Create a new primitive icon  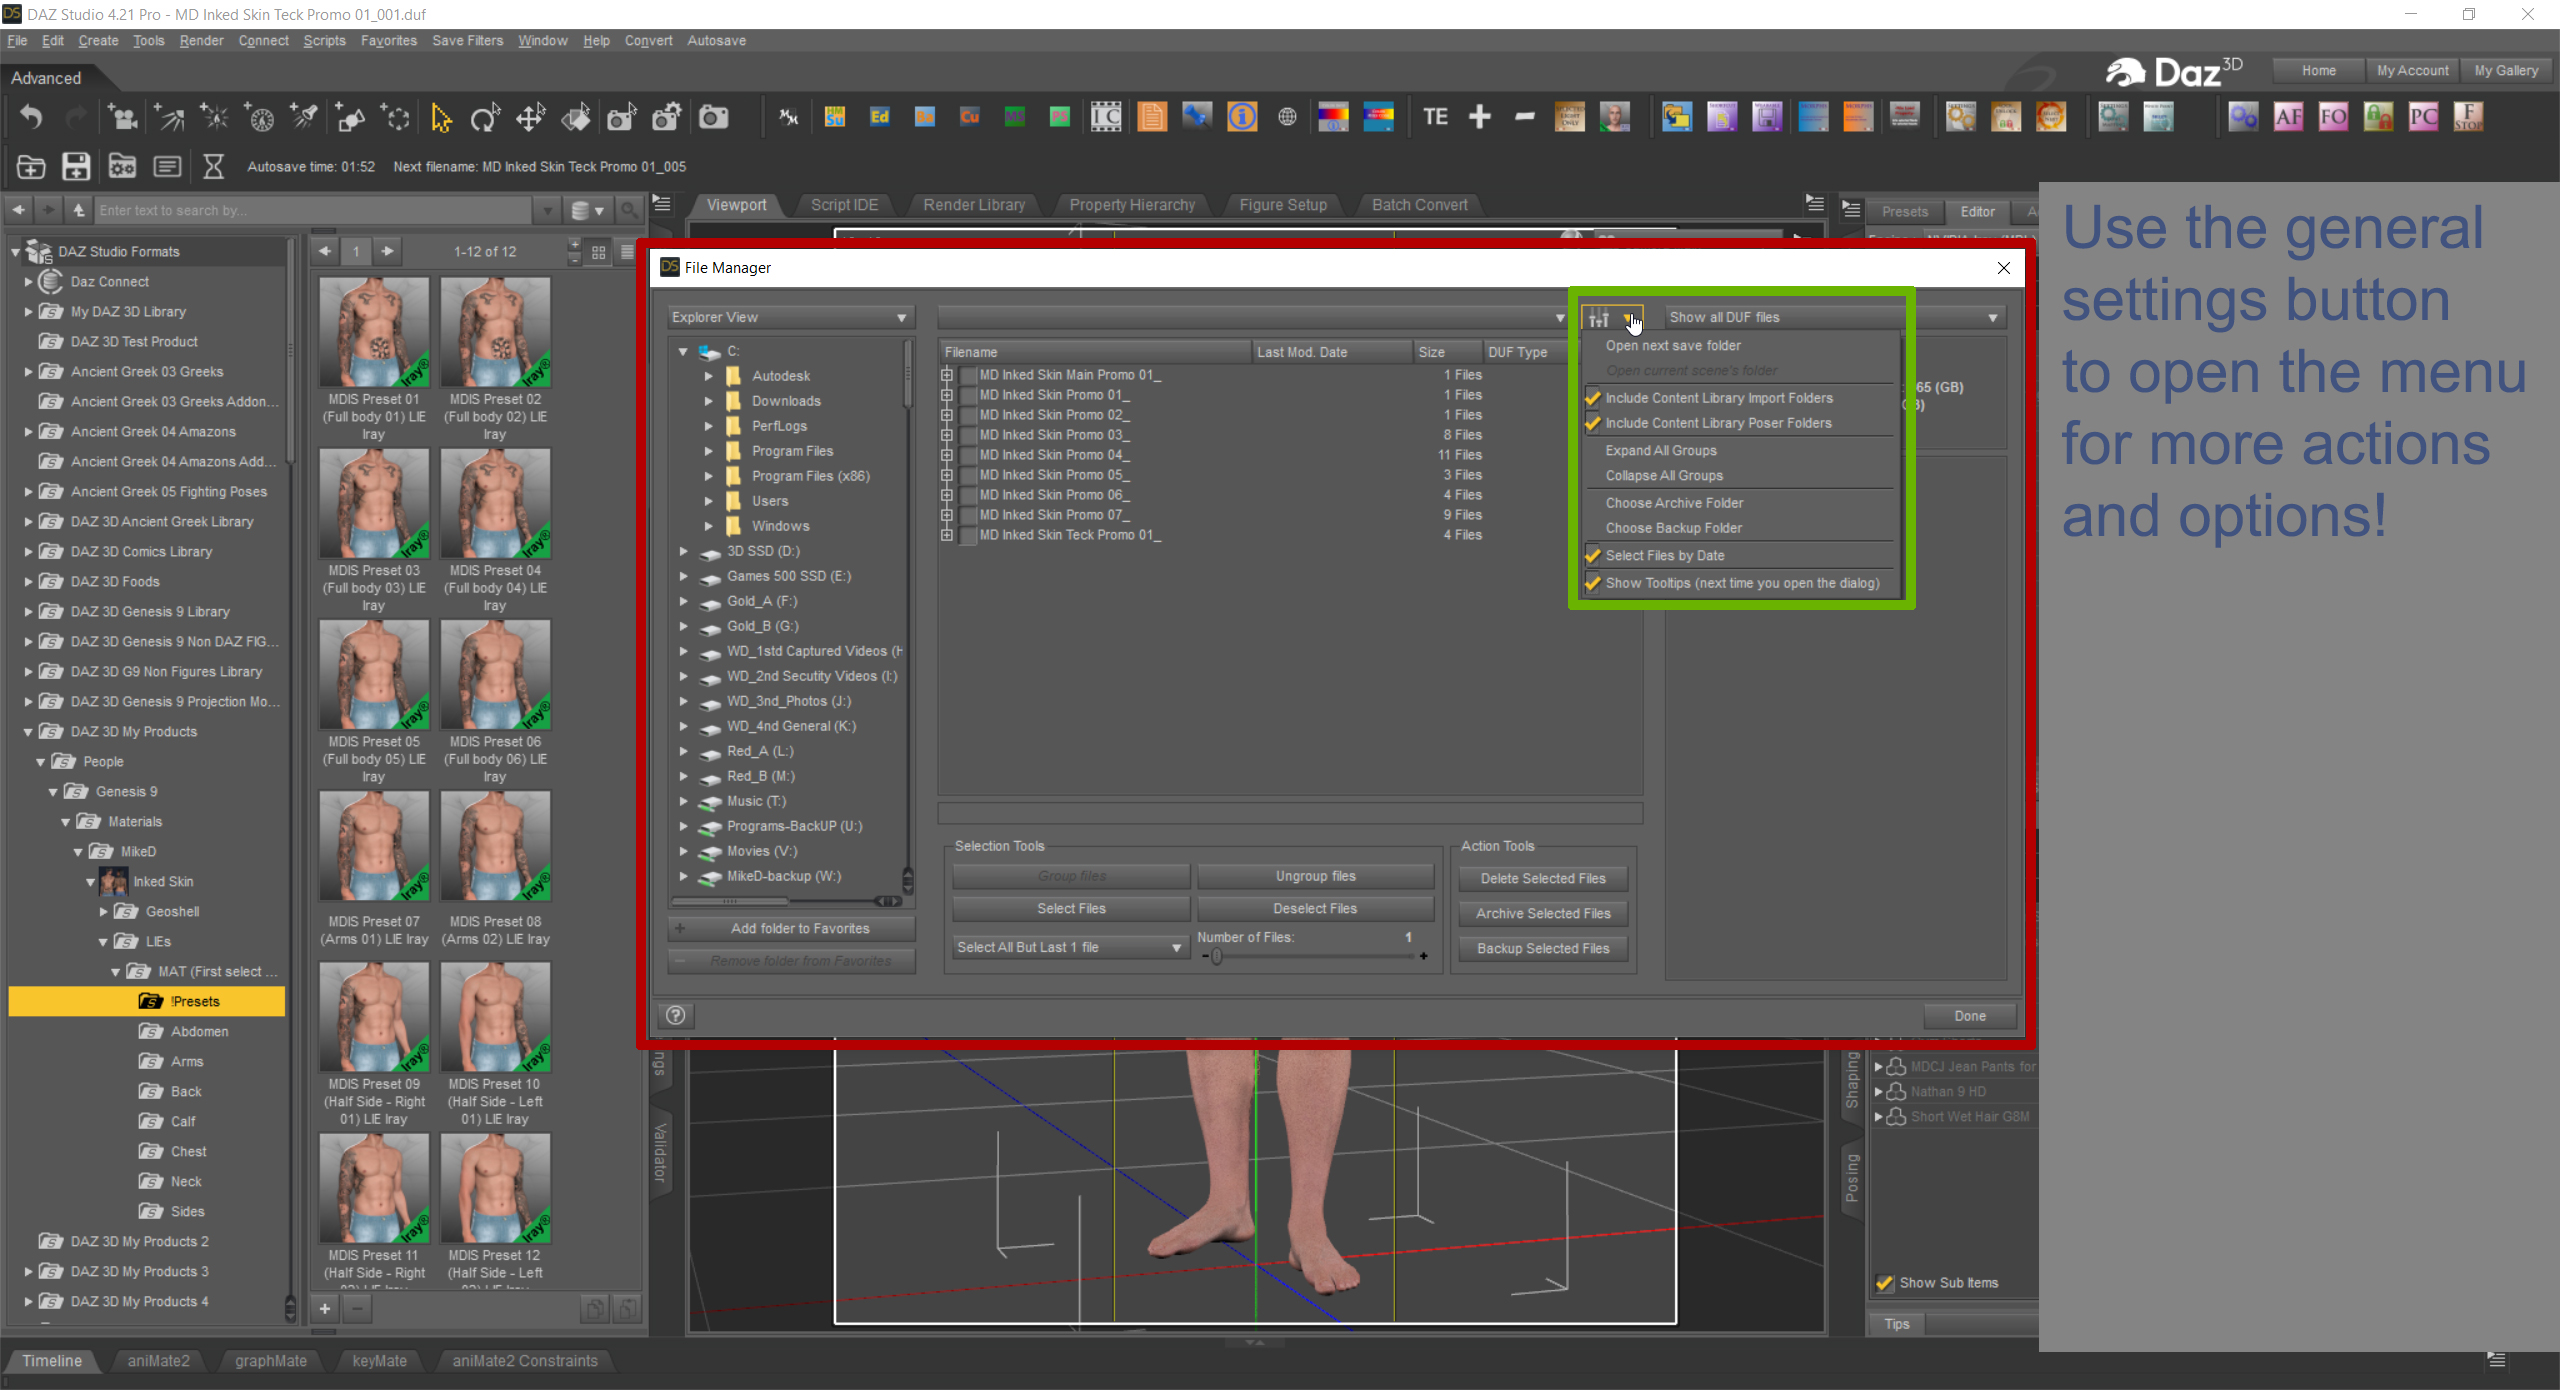(x=351, y=118)
